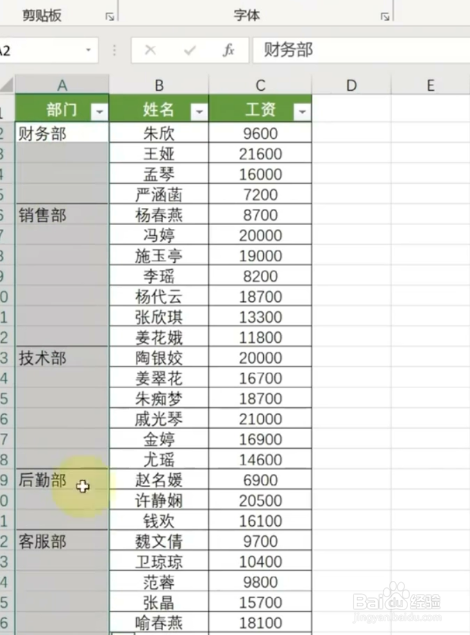Select cell containing 客服部
The height and width of the screenshot is (635, 470).
pyautogui.click(x=62, y=540)
